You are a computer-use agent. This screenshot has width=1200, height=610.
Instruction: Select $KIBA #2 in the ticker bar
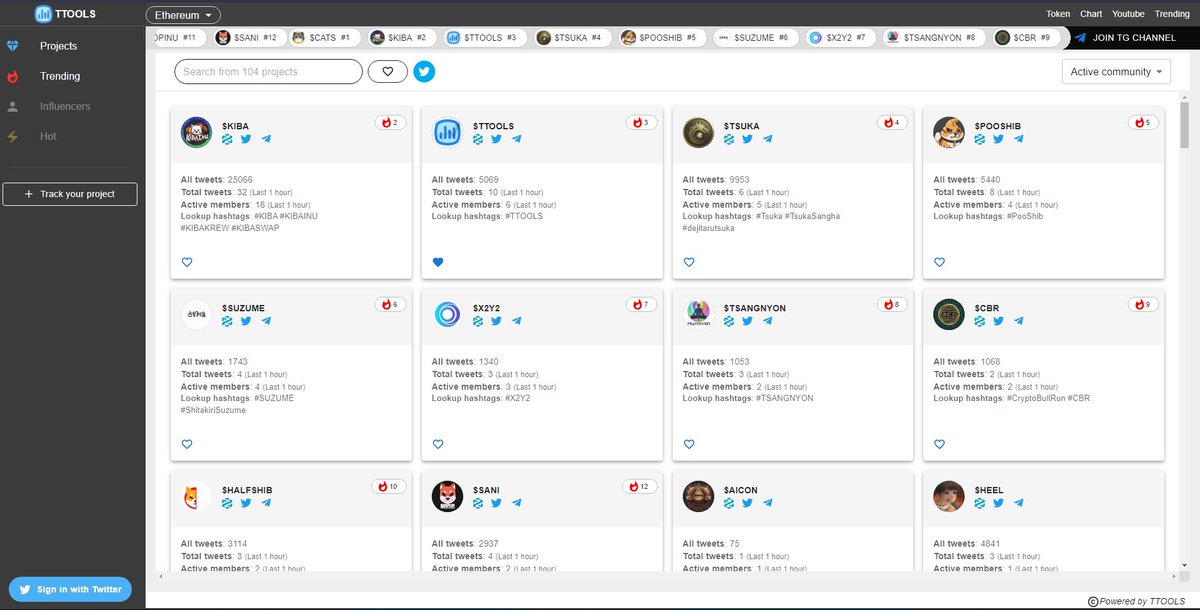(400, 37)
